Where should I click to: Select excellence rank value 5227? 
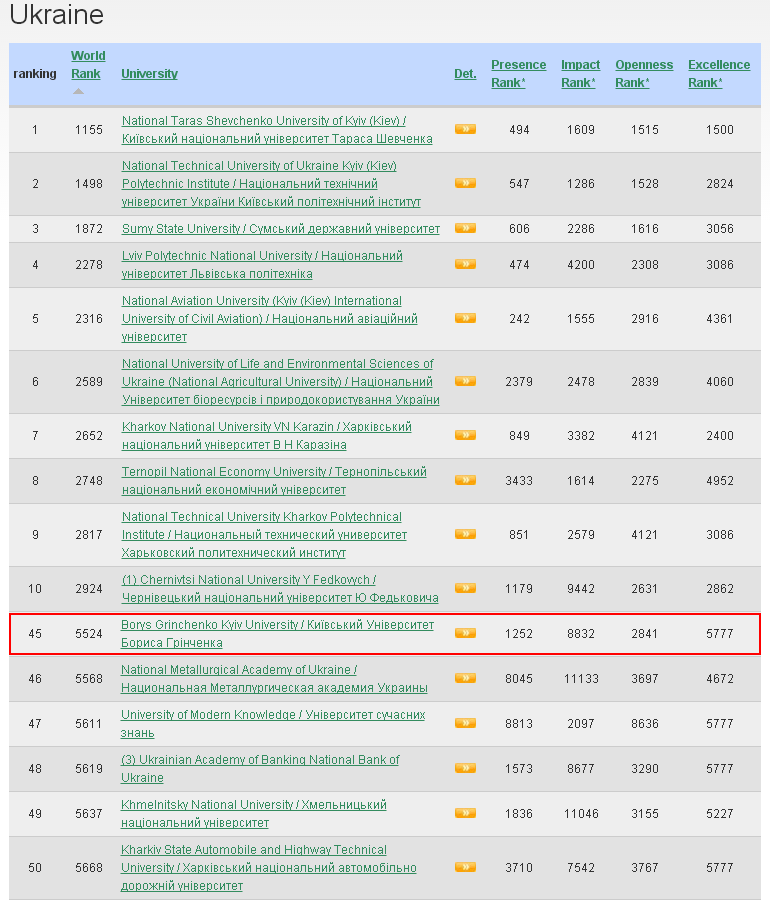(x=720, y=813)
